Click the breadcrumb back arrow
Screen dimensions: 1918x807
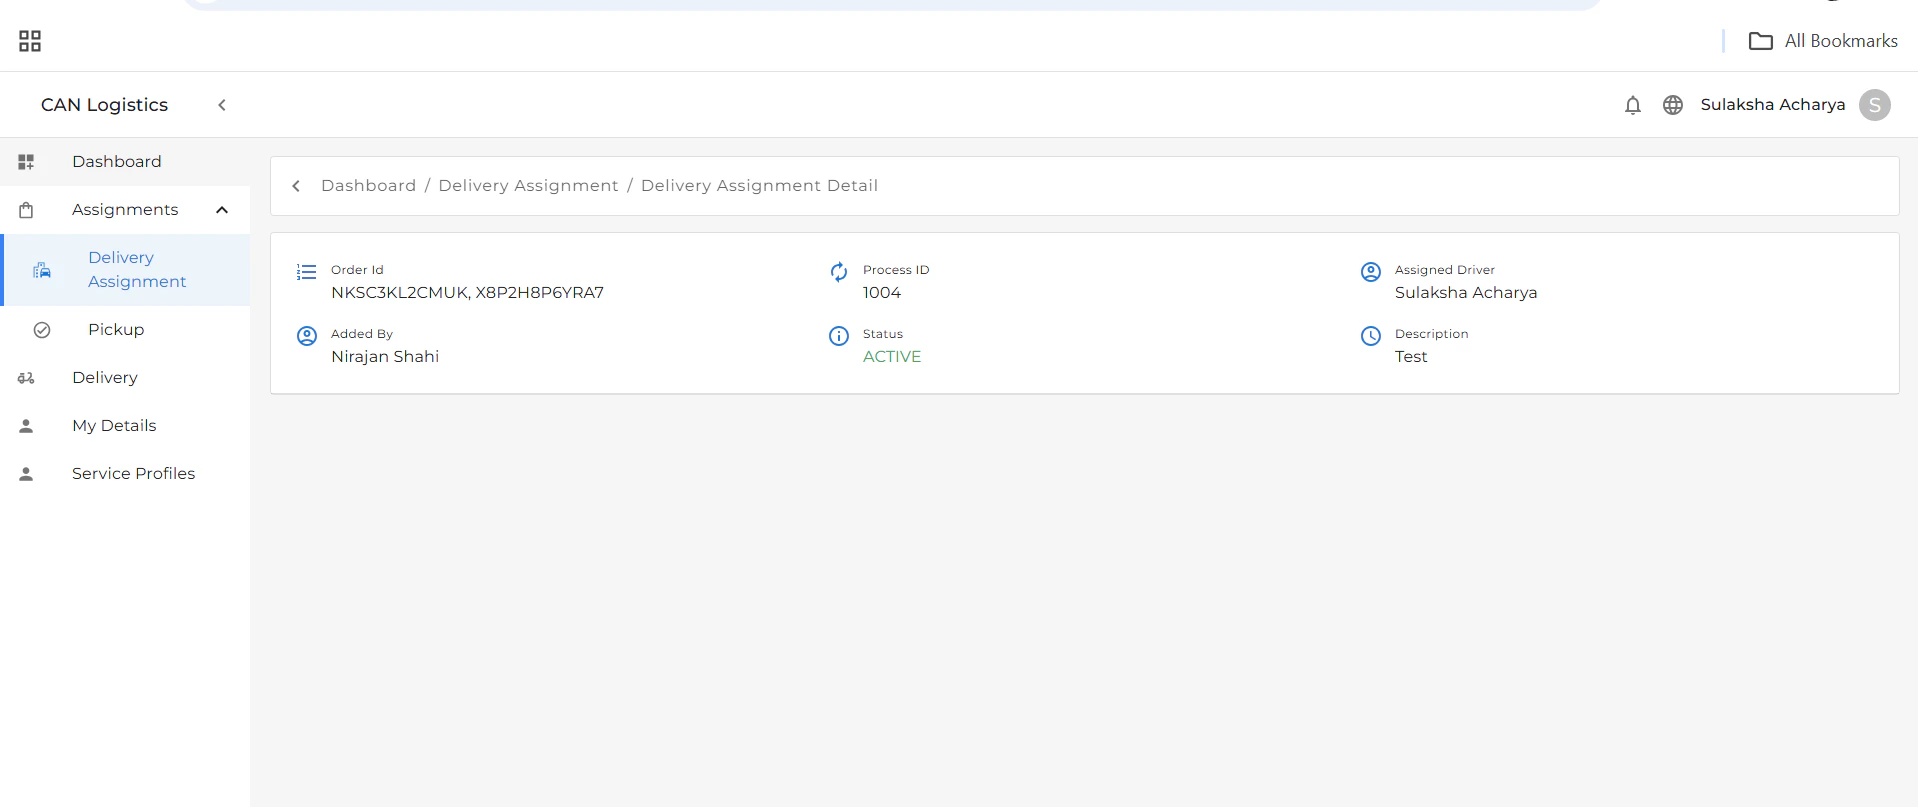coord(296,186)
